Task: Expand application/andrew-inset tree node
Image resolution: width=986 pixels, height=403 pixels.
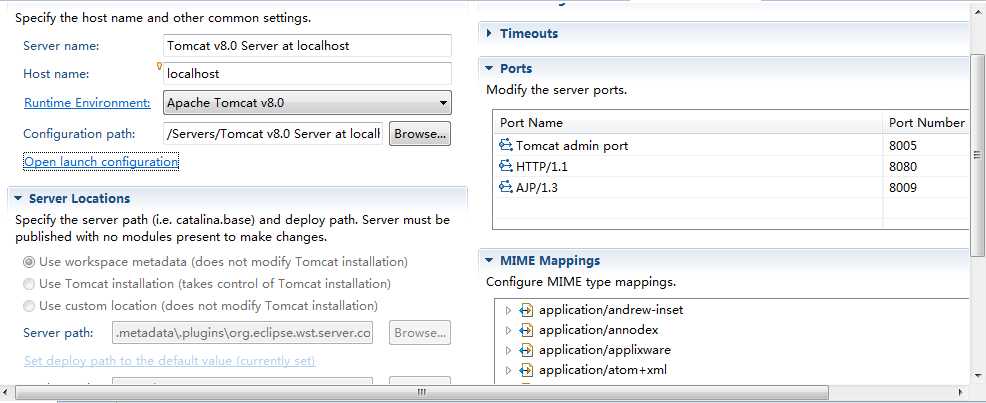Action: tap(509, 310)
